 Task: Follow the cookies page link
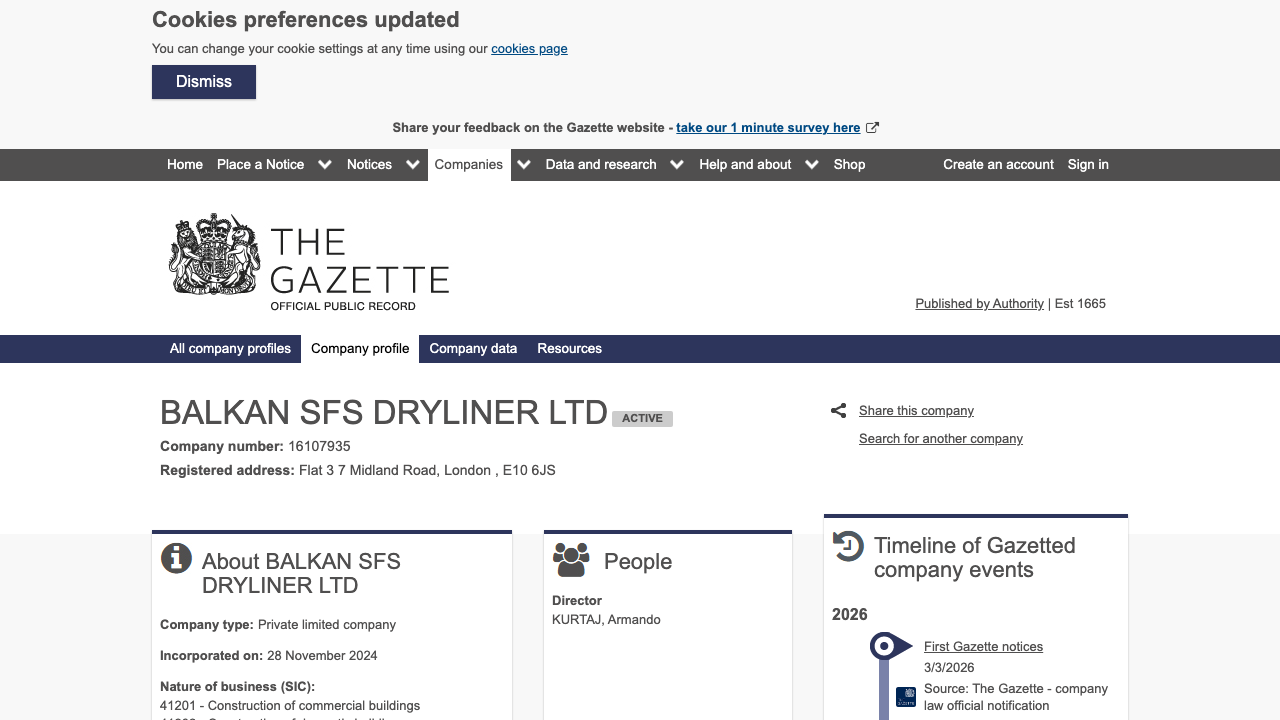click(529, 48)
